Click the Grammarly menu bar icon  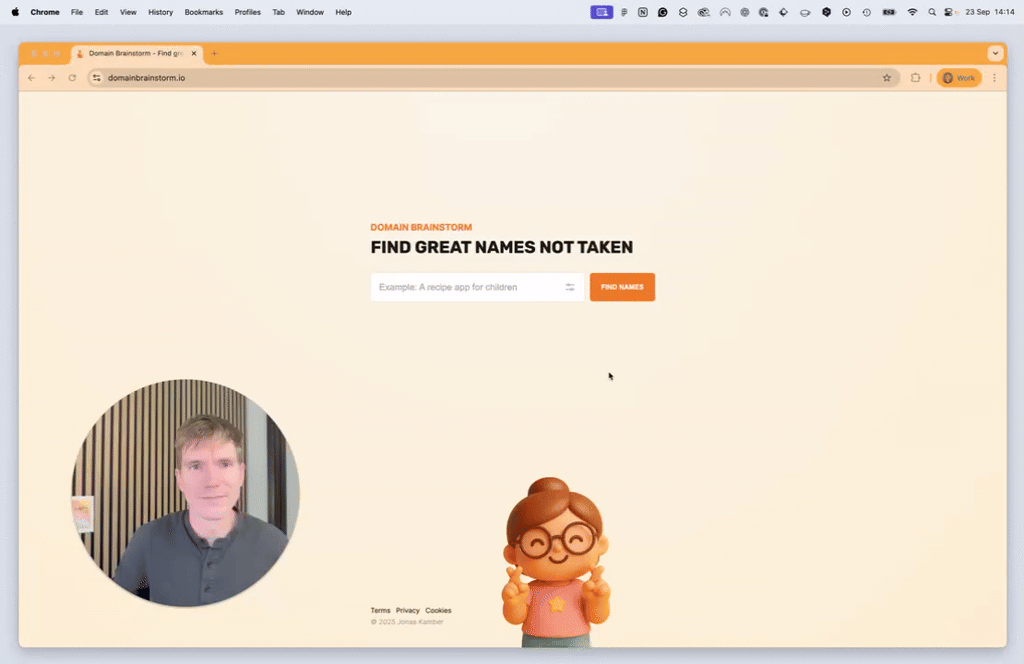[662, 12]
